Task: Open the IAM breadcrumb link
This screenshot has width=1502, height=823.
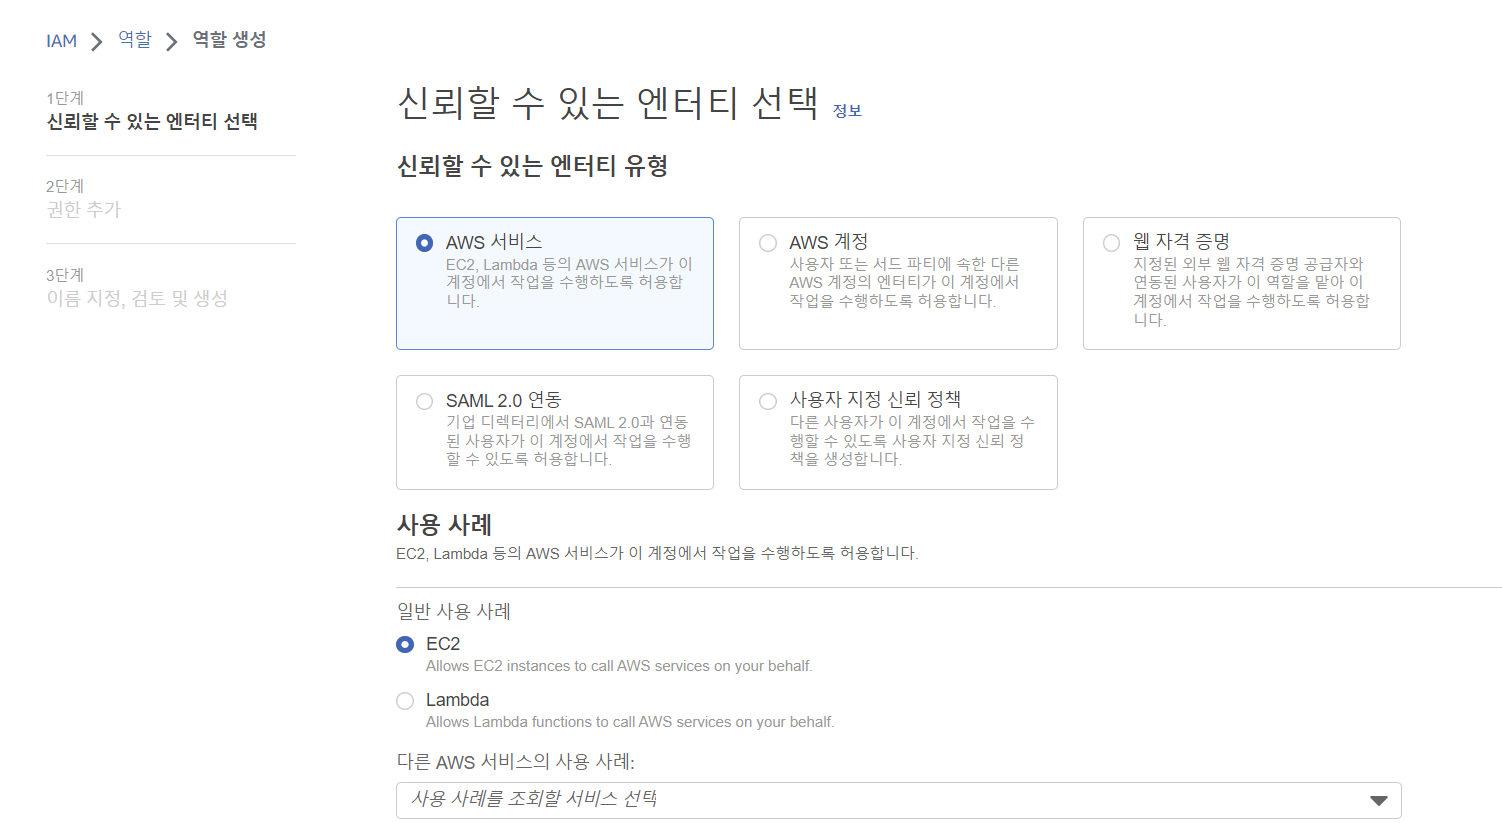Action: click(61, 41)
